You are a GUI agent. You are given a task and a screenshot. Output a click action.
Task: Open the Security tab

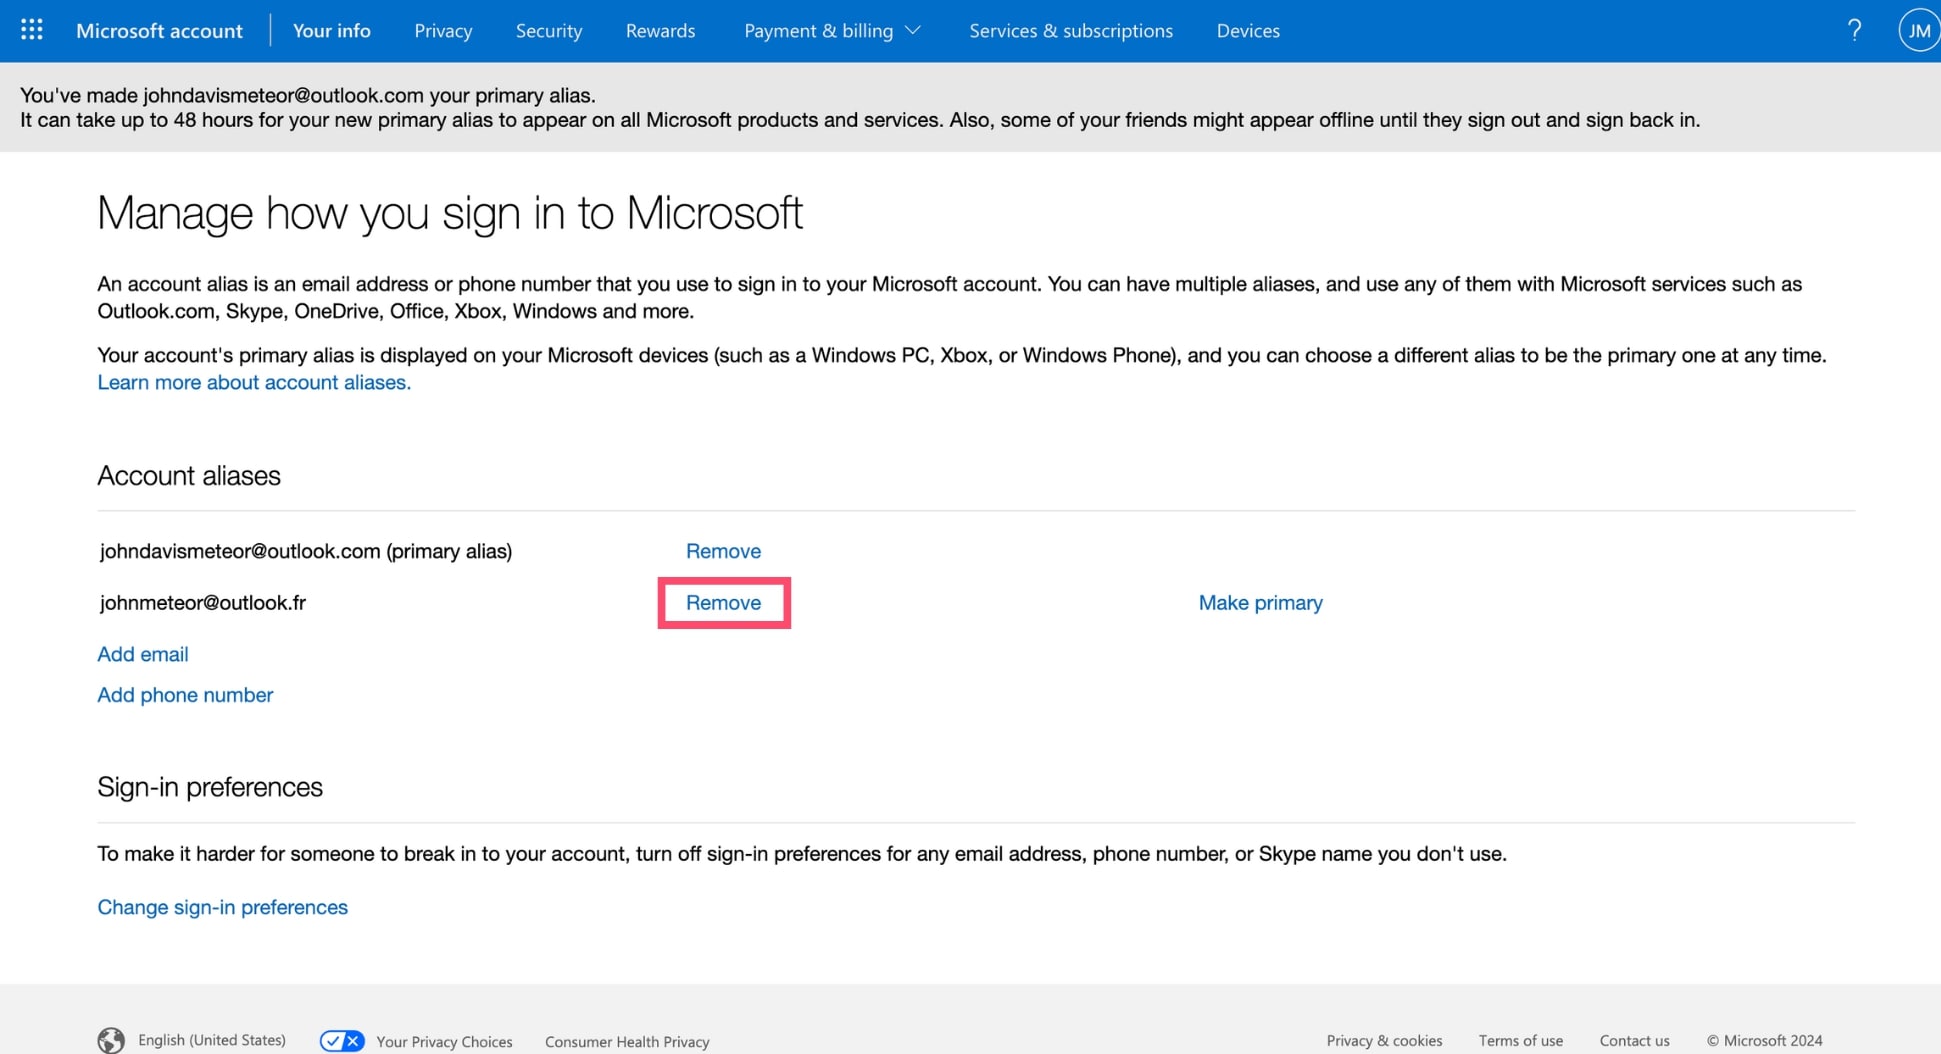coord(548,30)
